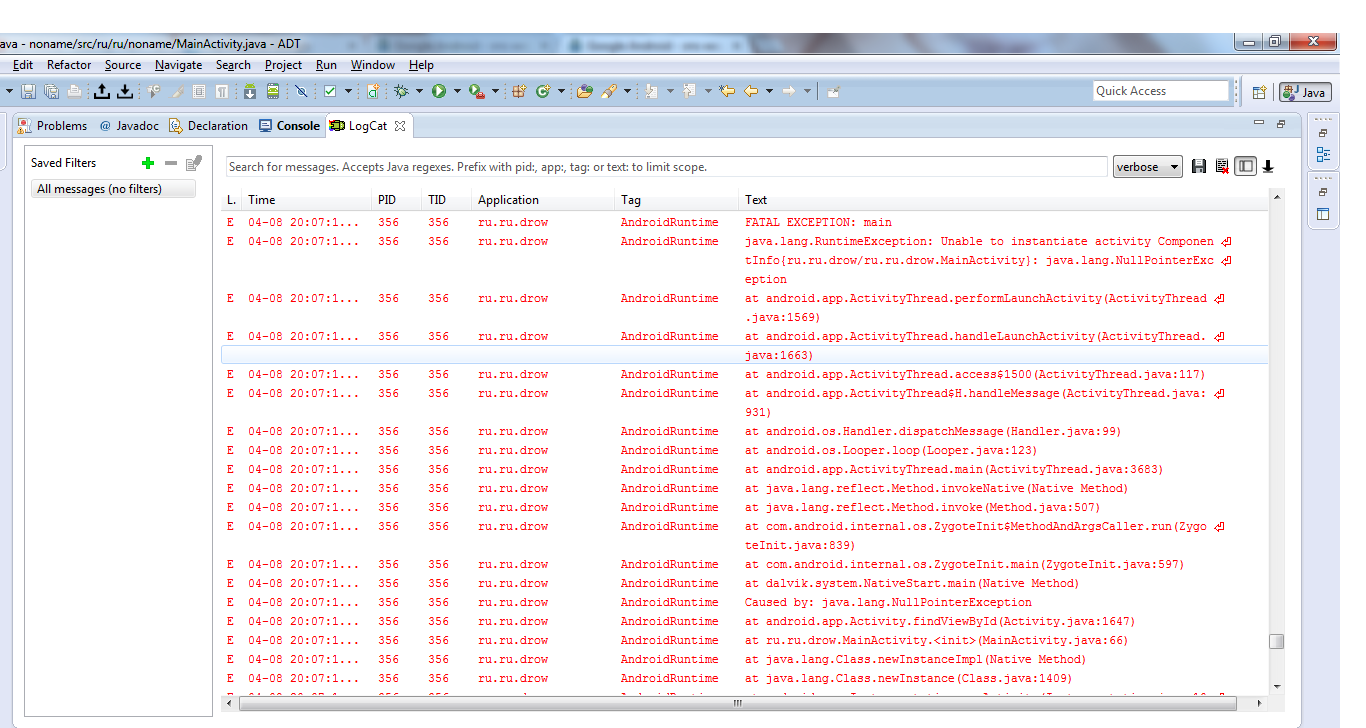Open the Window menu
1366x728 pixels.
pos(372,65)
